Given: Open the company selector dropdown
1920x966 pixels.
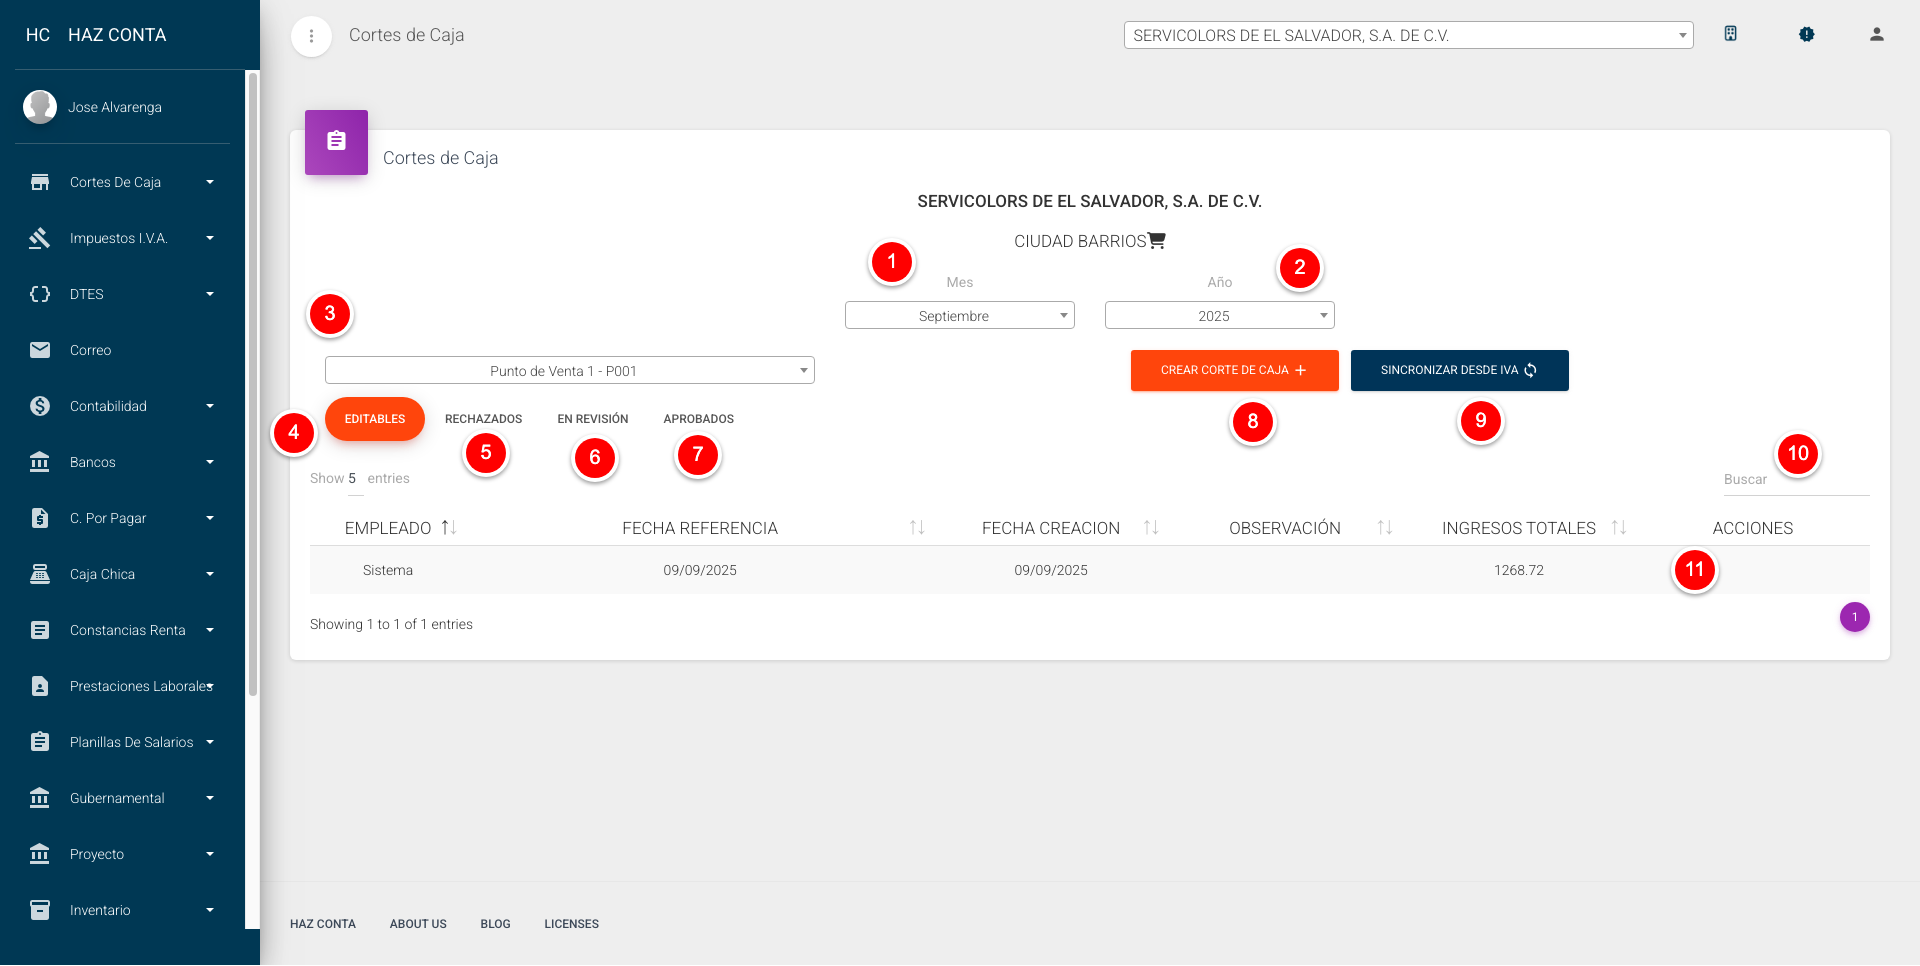Looking at the screenshot, I should pyautogui.click(x=1407, y=36).
